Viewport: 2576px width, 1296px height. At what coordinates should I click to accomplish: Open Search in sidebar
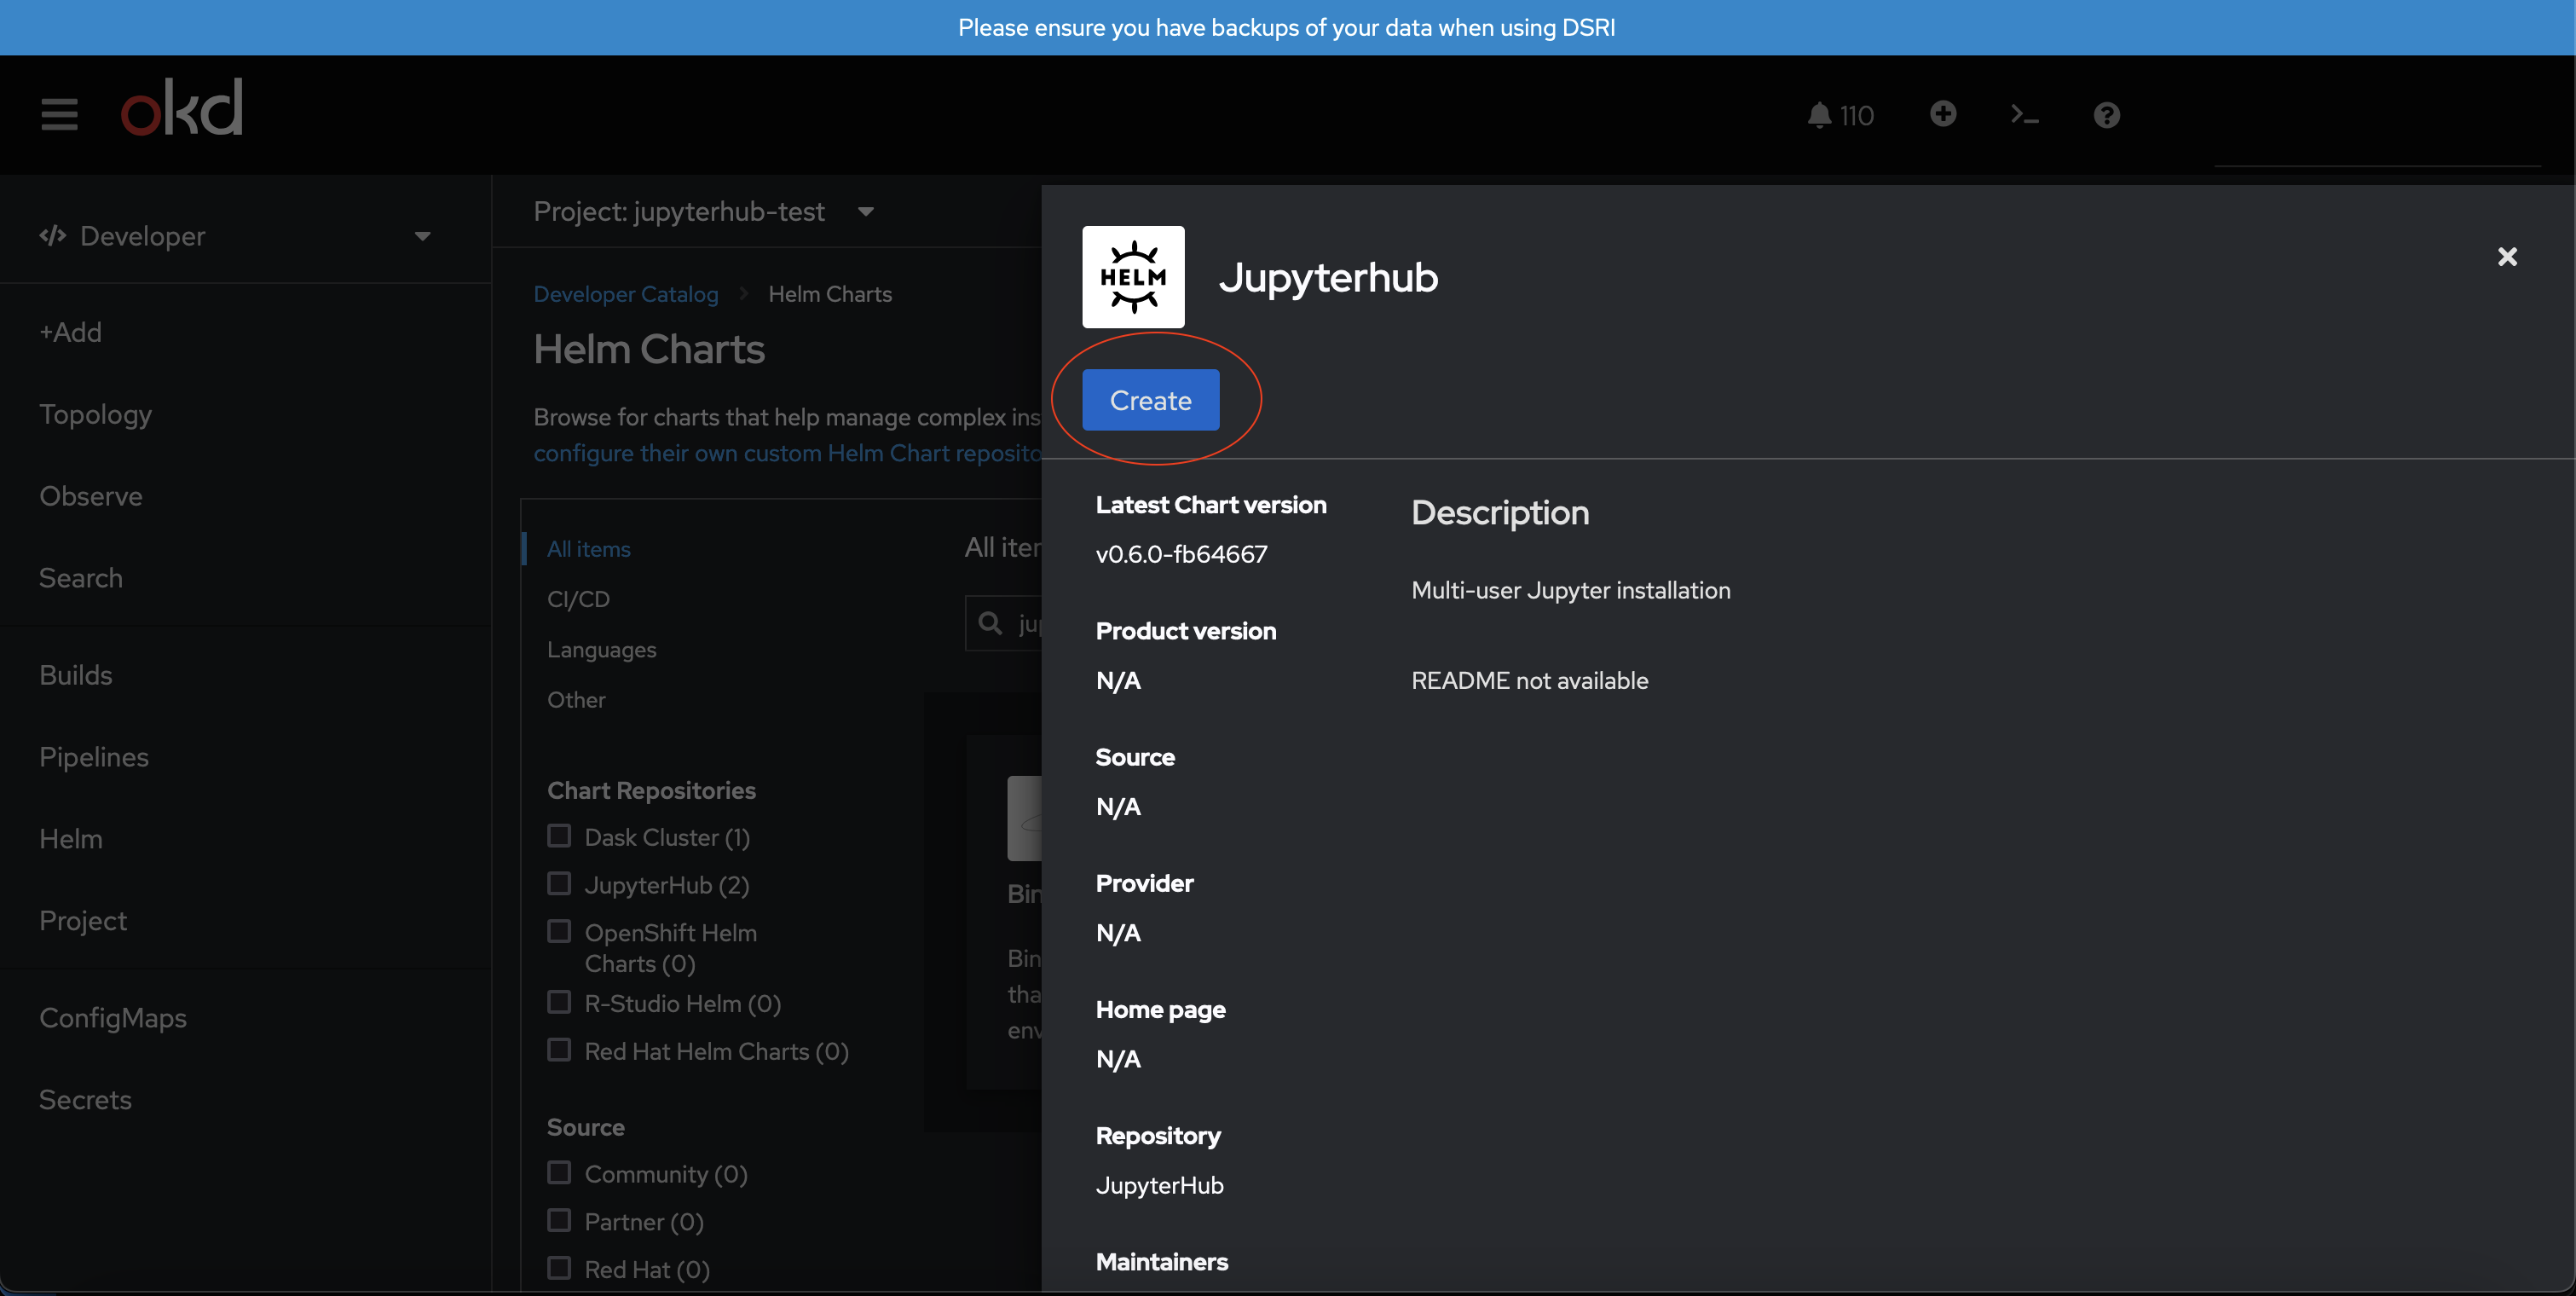(x=81, y=578)
